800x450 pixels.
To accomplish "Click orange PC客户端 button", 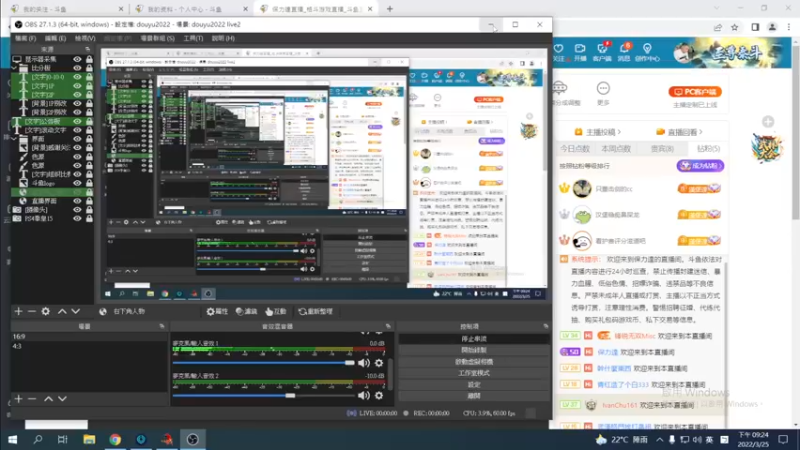I will click(695, 92).
